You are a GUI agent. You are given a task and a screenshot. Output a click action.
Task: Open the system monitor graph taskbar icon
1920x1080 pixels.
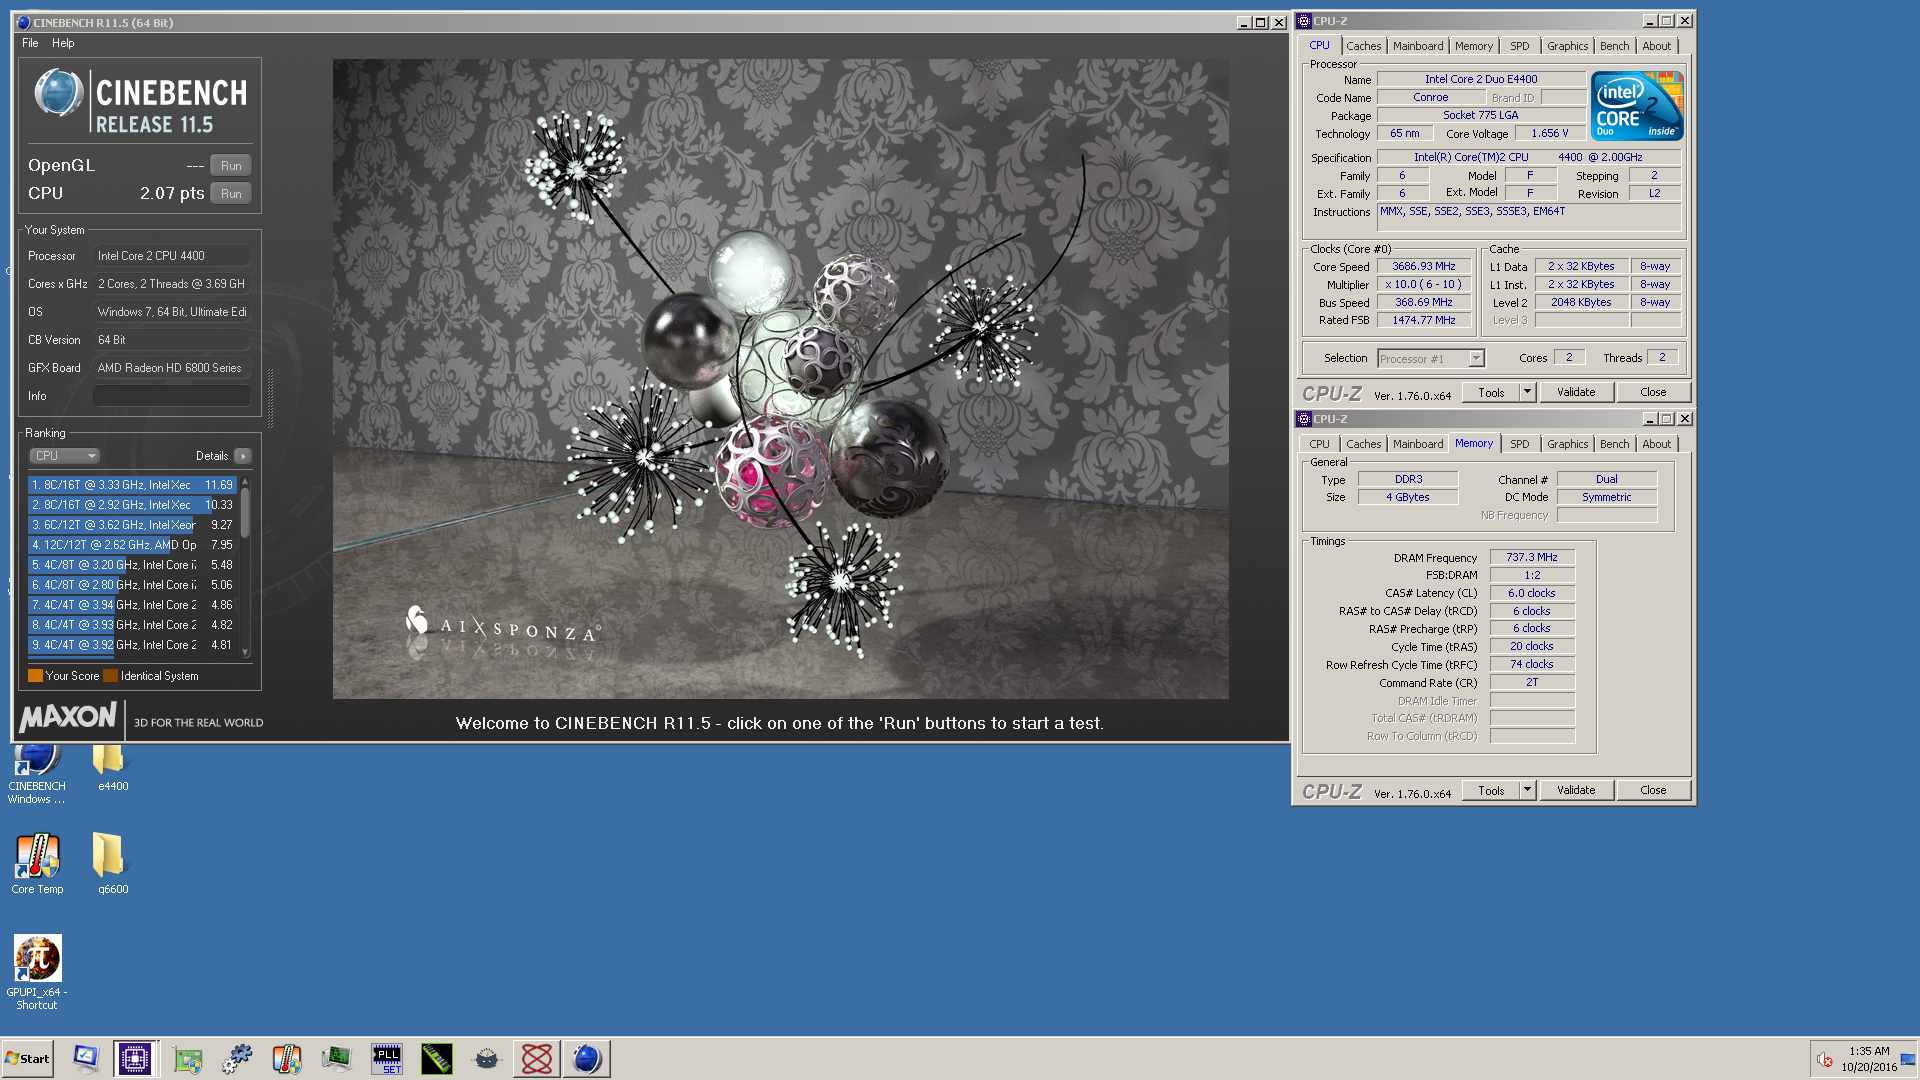click(337, 1059)
